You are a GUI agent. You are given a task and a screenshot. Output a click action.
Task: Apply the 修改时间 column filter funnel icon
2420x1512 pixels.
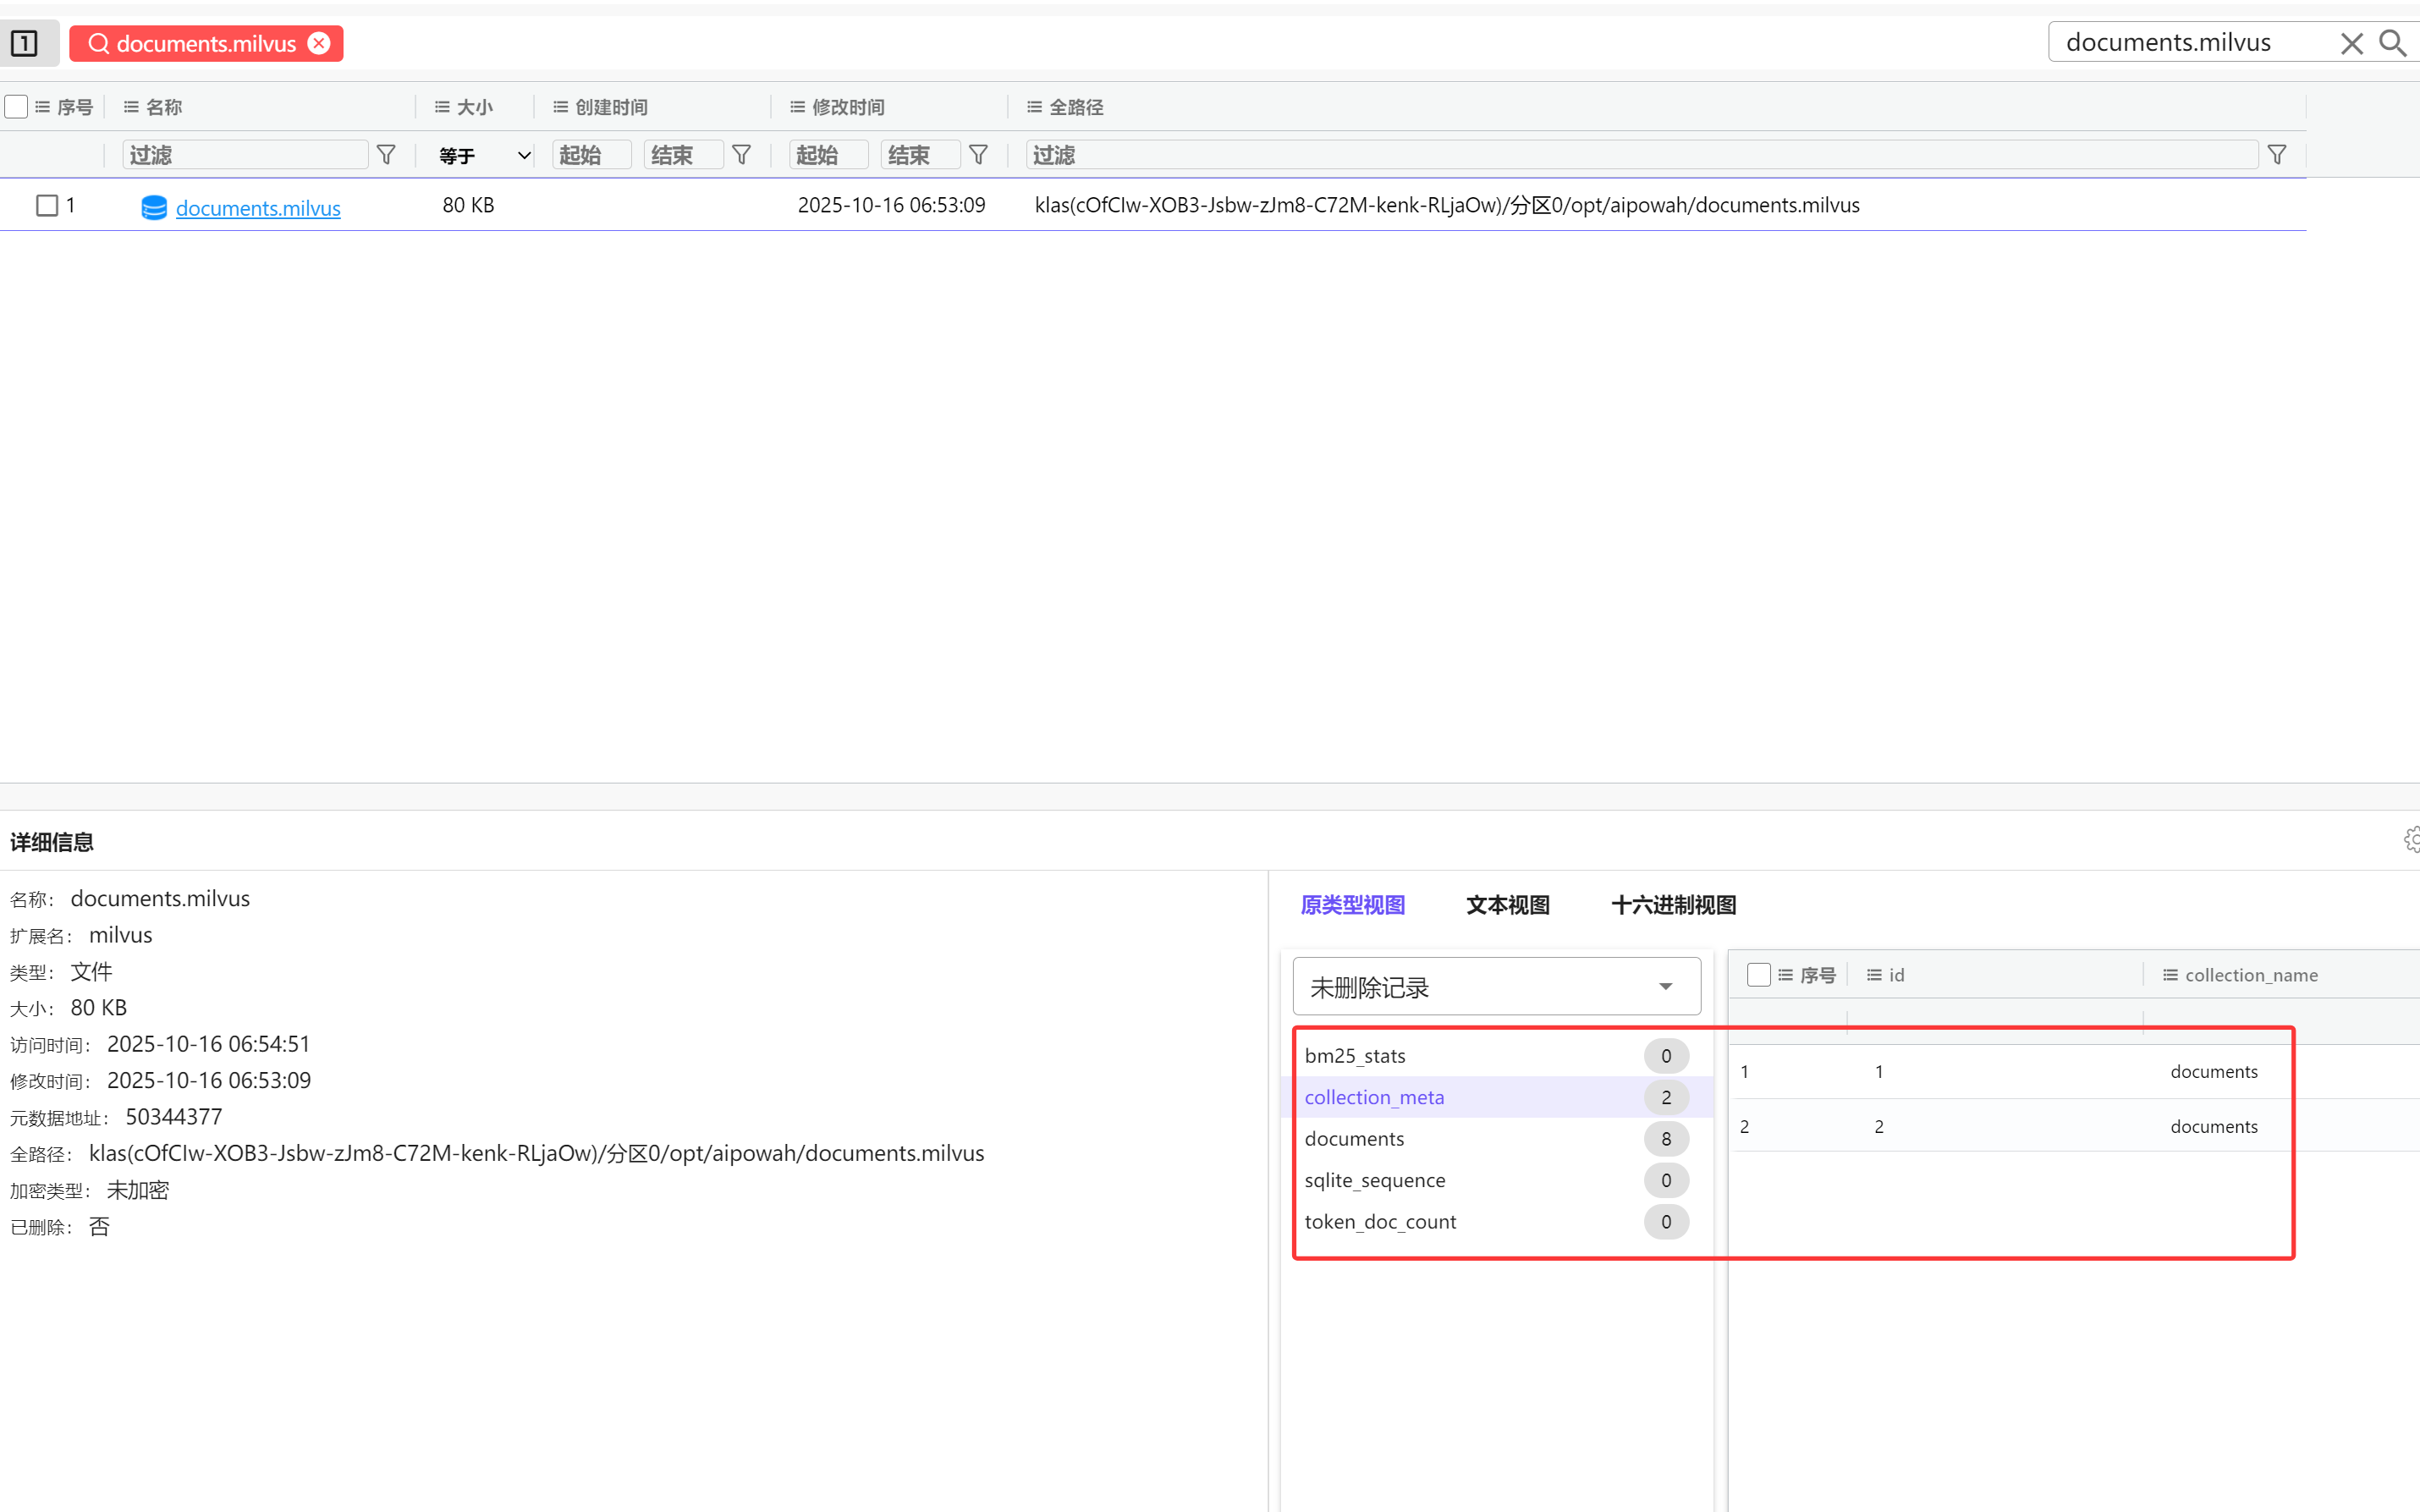[979, 155]
